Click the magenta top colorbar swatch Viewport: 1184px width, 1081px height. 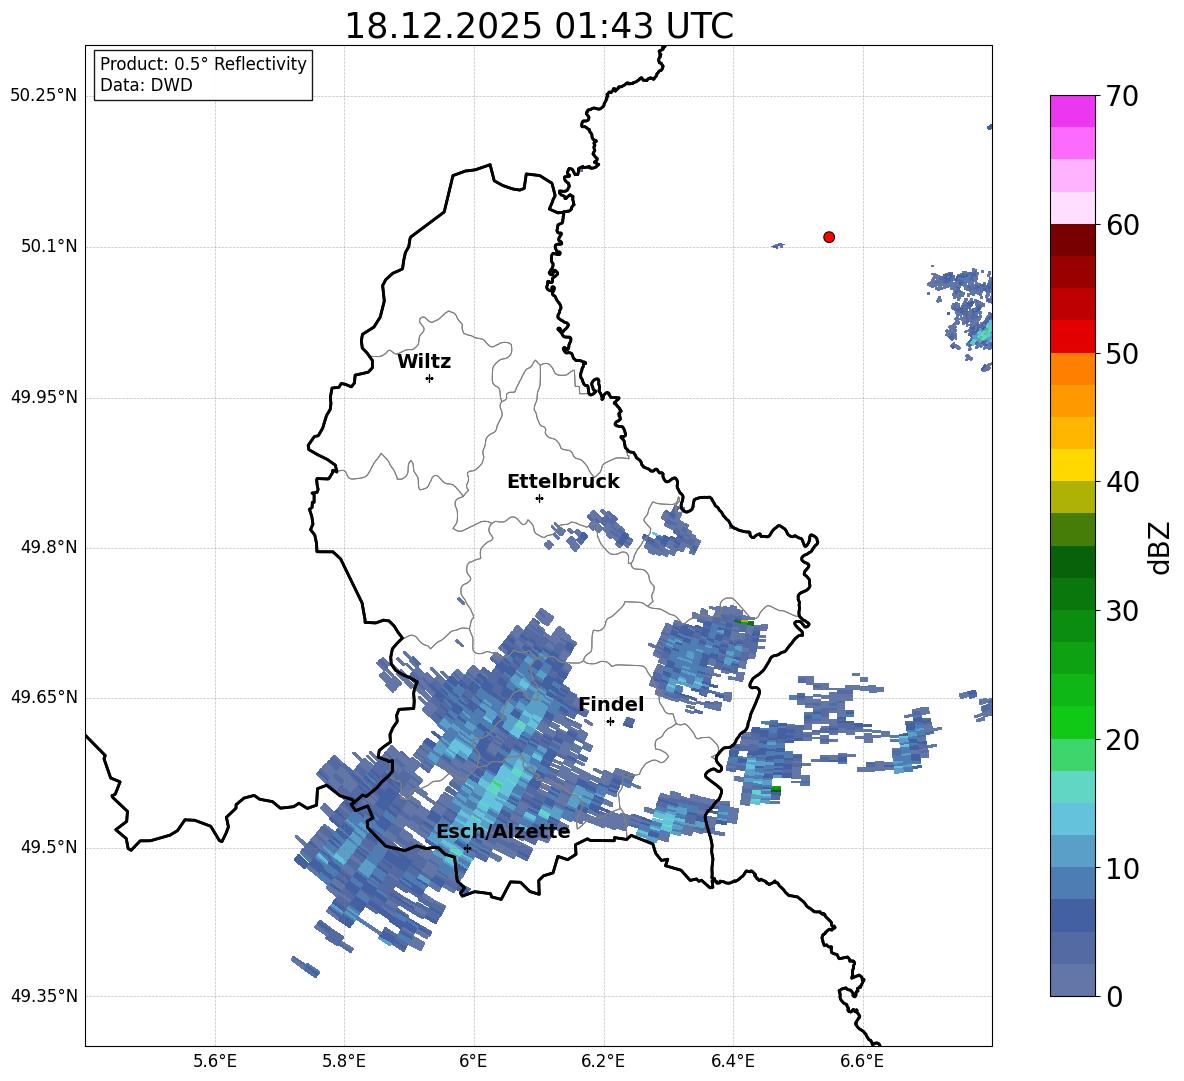[x=1072, y=112]
